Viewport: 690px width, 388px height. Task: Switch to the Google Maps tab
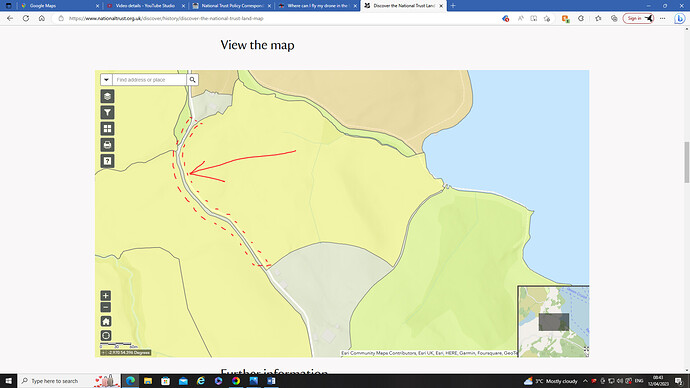pyautogui.click(x=59, y=6)
